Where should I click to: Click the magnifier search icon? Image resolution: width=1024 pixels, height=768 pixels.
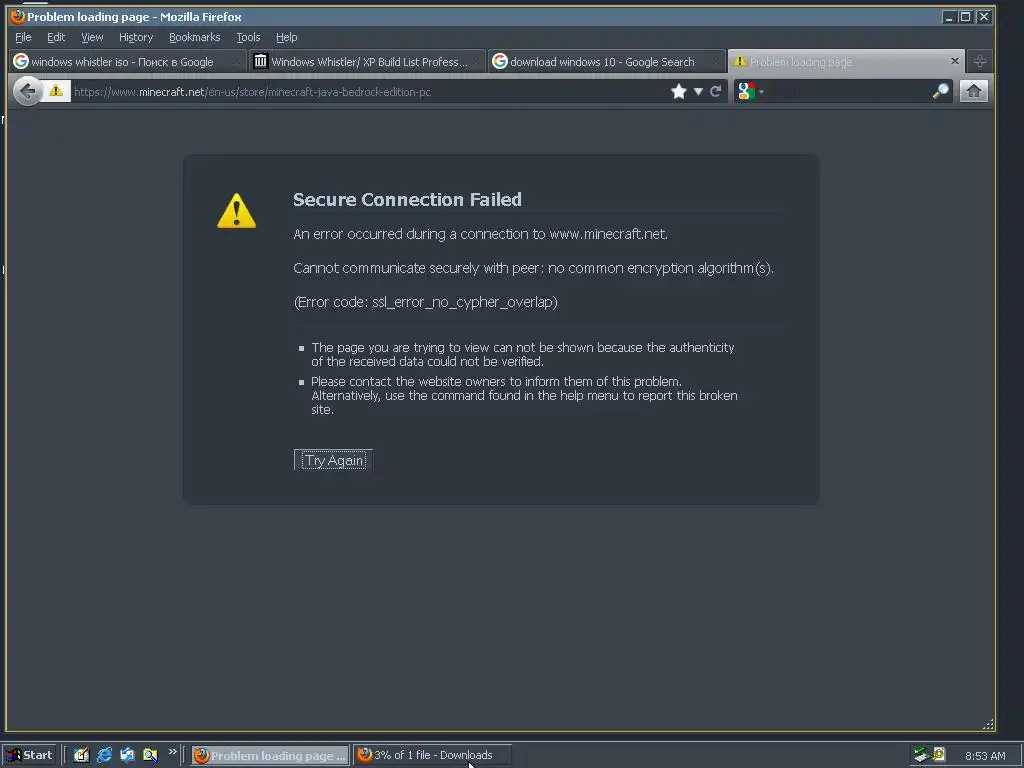[940, 91]
